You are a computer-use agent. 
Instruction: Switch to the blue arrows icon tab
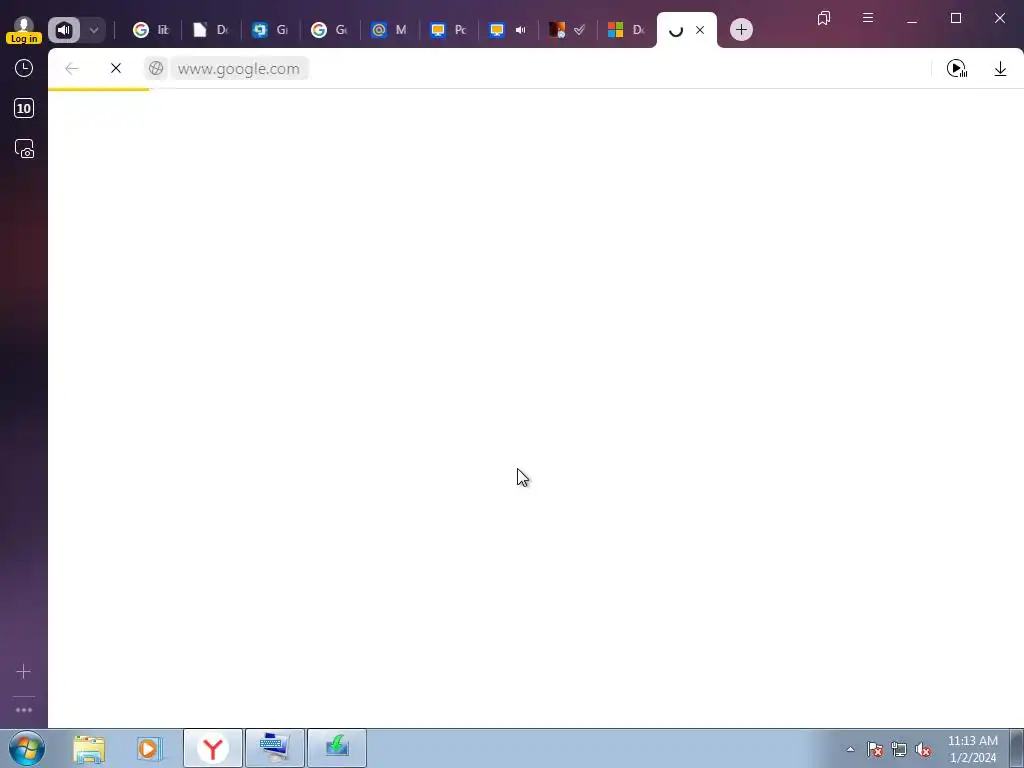tap(270, 30)
